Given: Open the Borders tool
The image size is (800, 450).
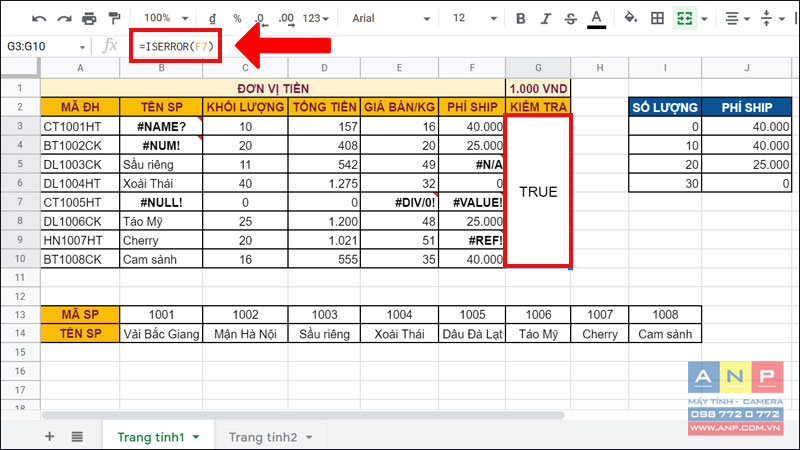Looking at the screenshot, I should [x=658, y=19].
